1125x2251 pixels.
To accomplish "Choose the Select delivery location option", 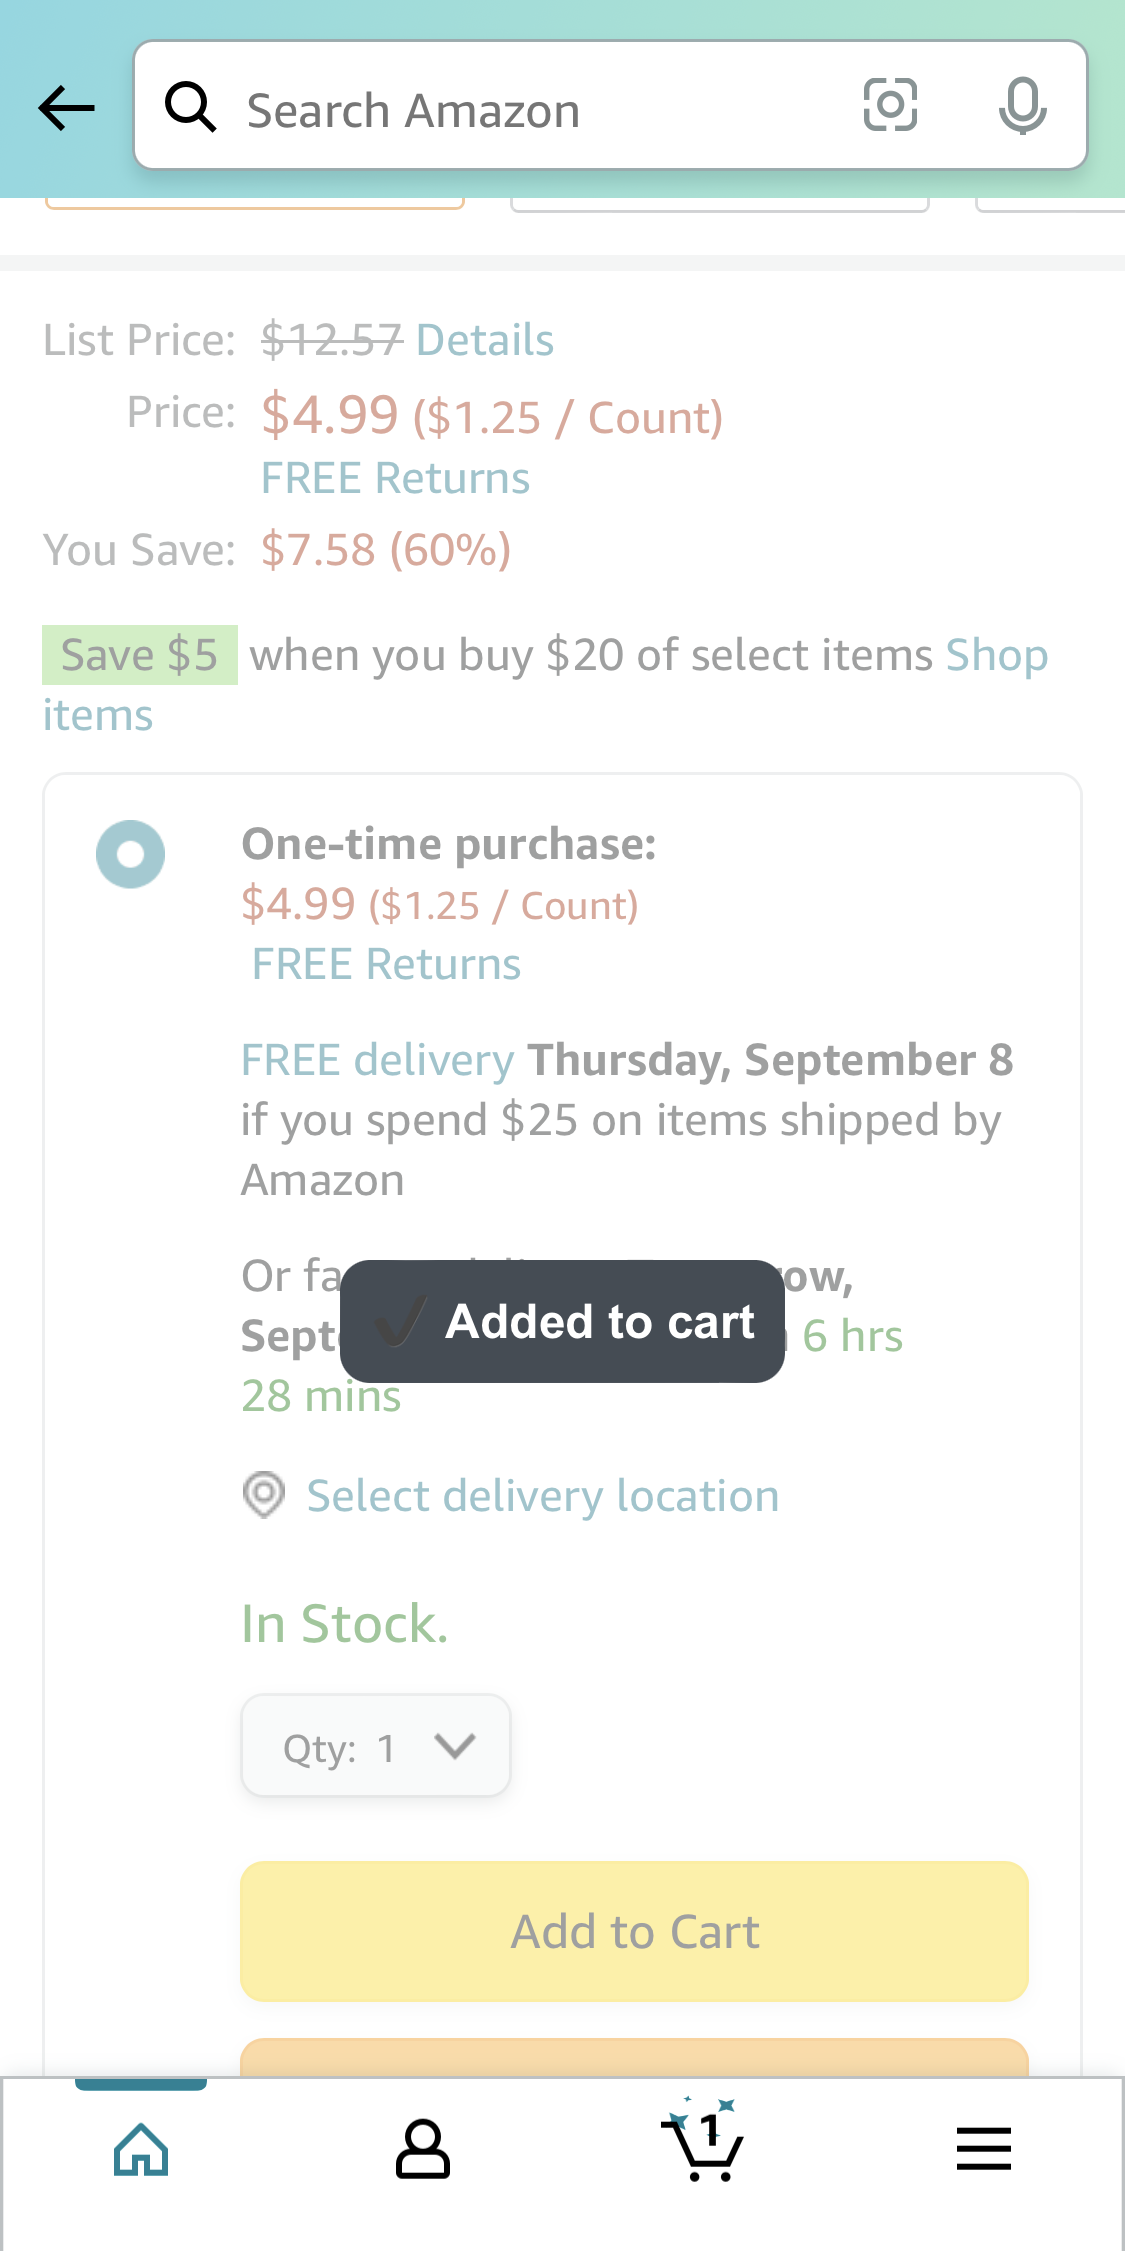I will pyautogui.click(x=542, y=1496).
